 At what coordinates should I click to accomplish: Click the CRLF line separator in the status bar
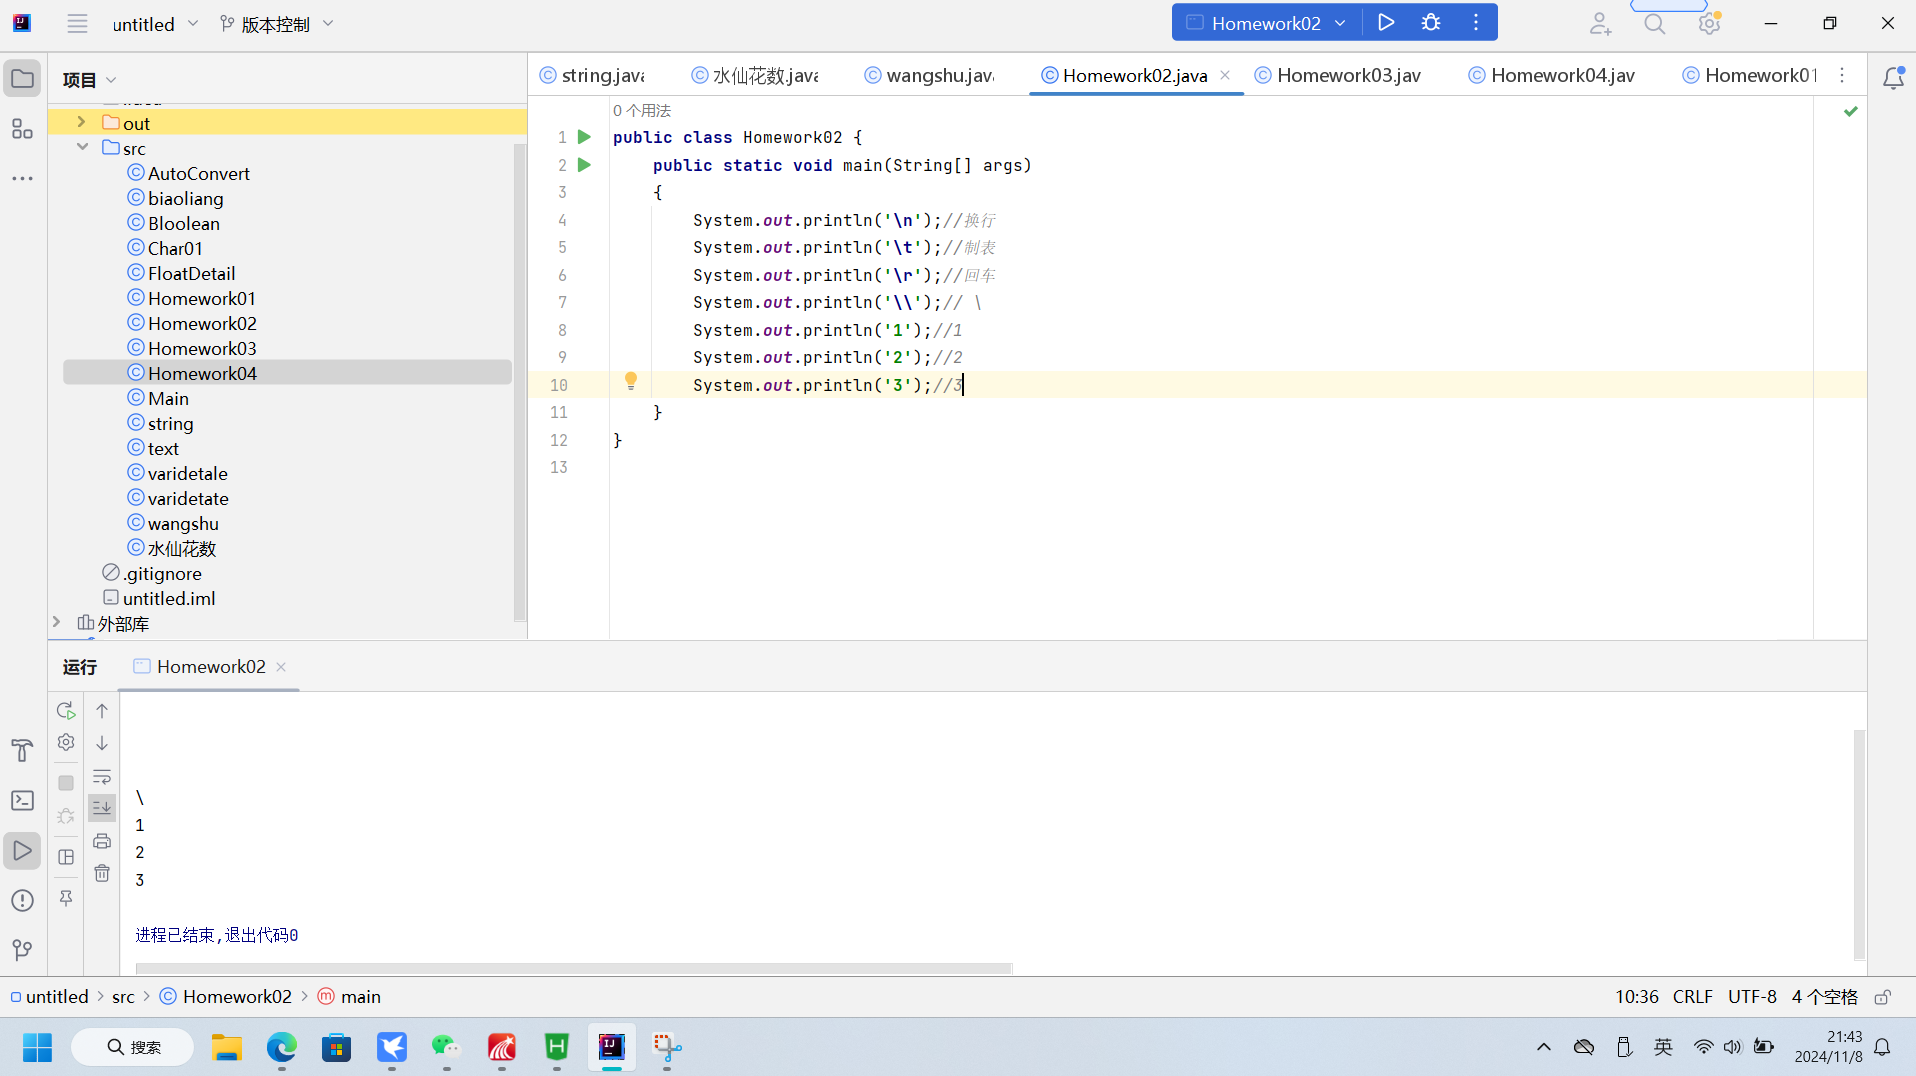pos(1692,997)
